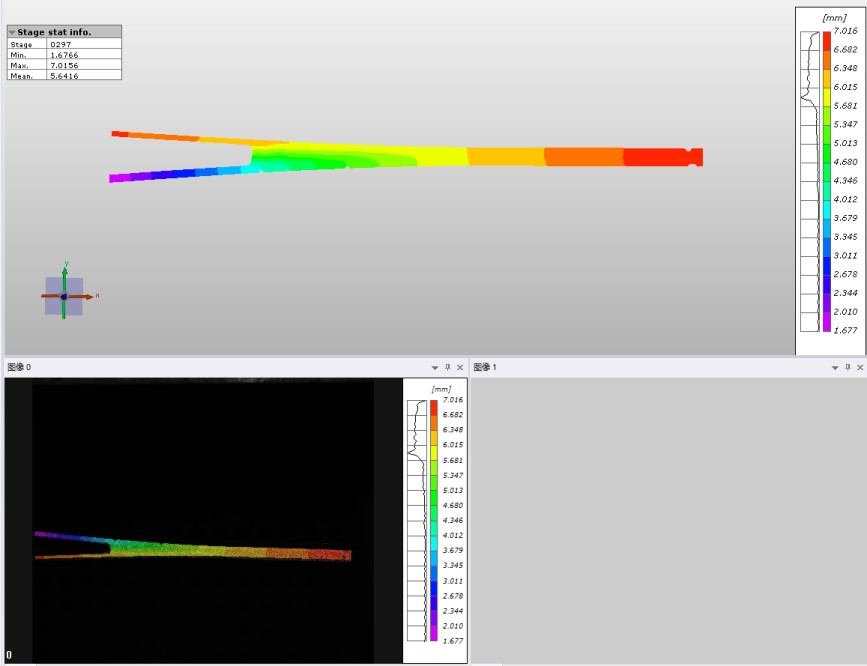867x666 pixels.
Task: Click the red 7.016 swatch in main legend
Action: click(827, 40)
